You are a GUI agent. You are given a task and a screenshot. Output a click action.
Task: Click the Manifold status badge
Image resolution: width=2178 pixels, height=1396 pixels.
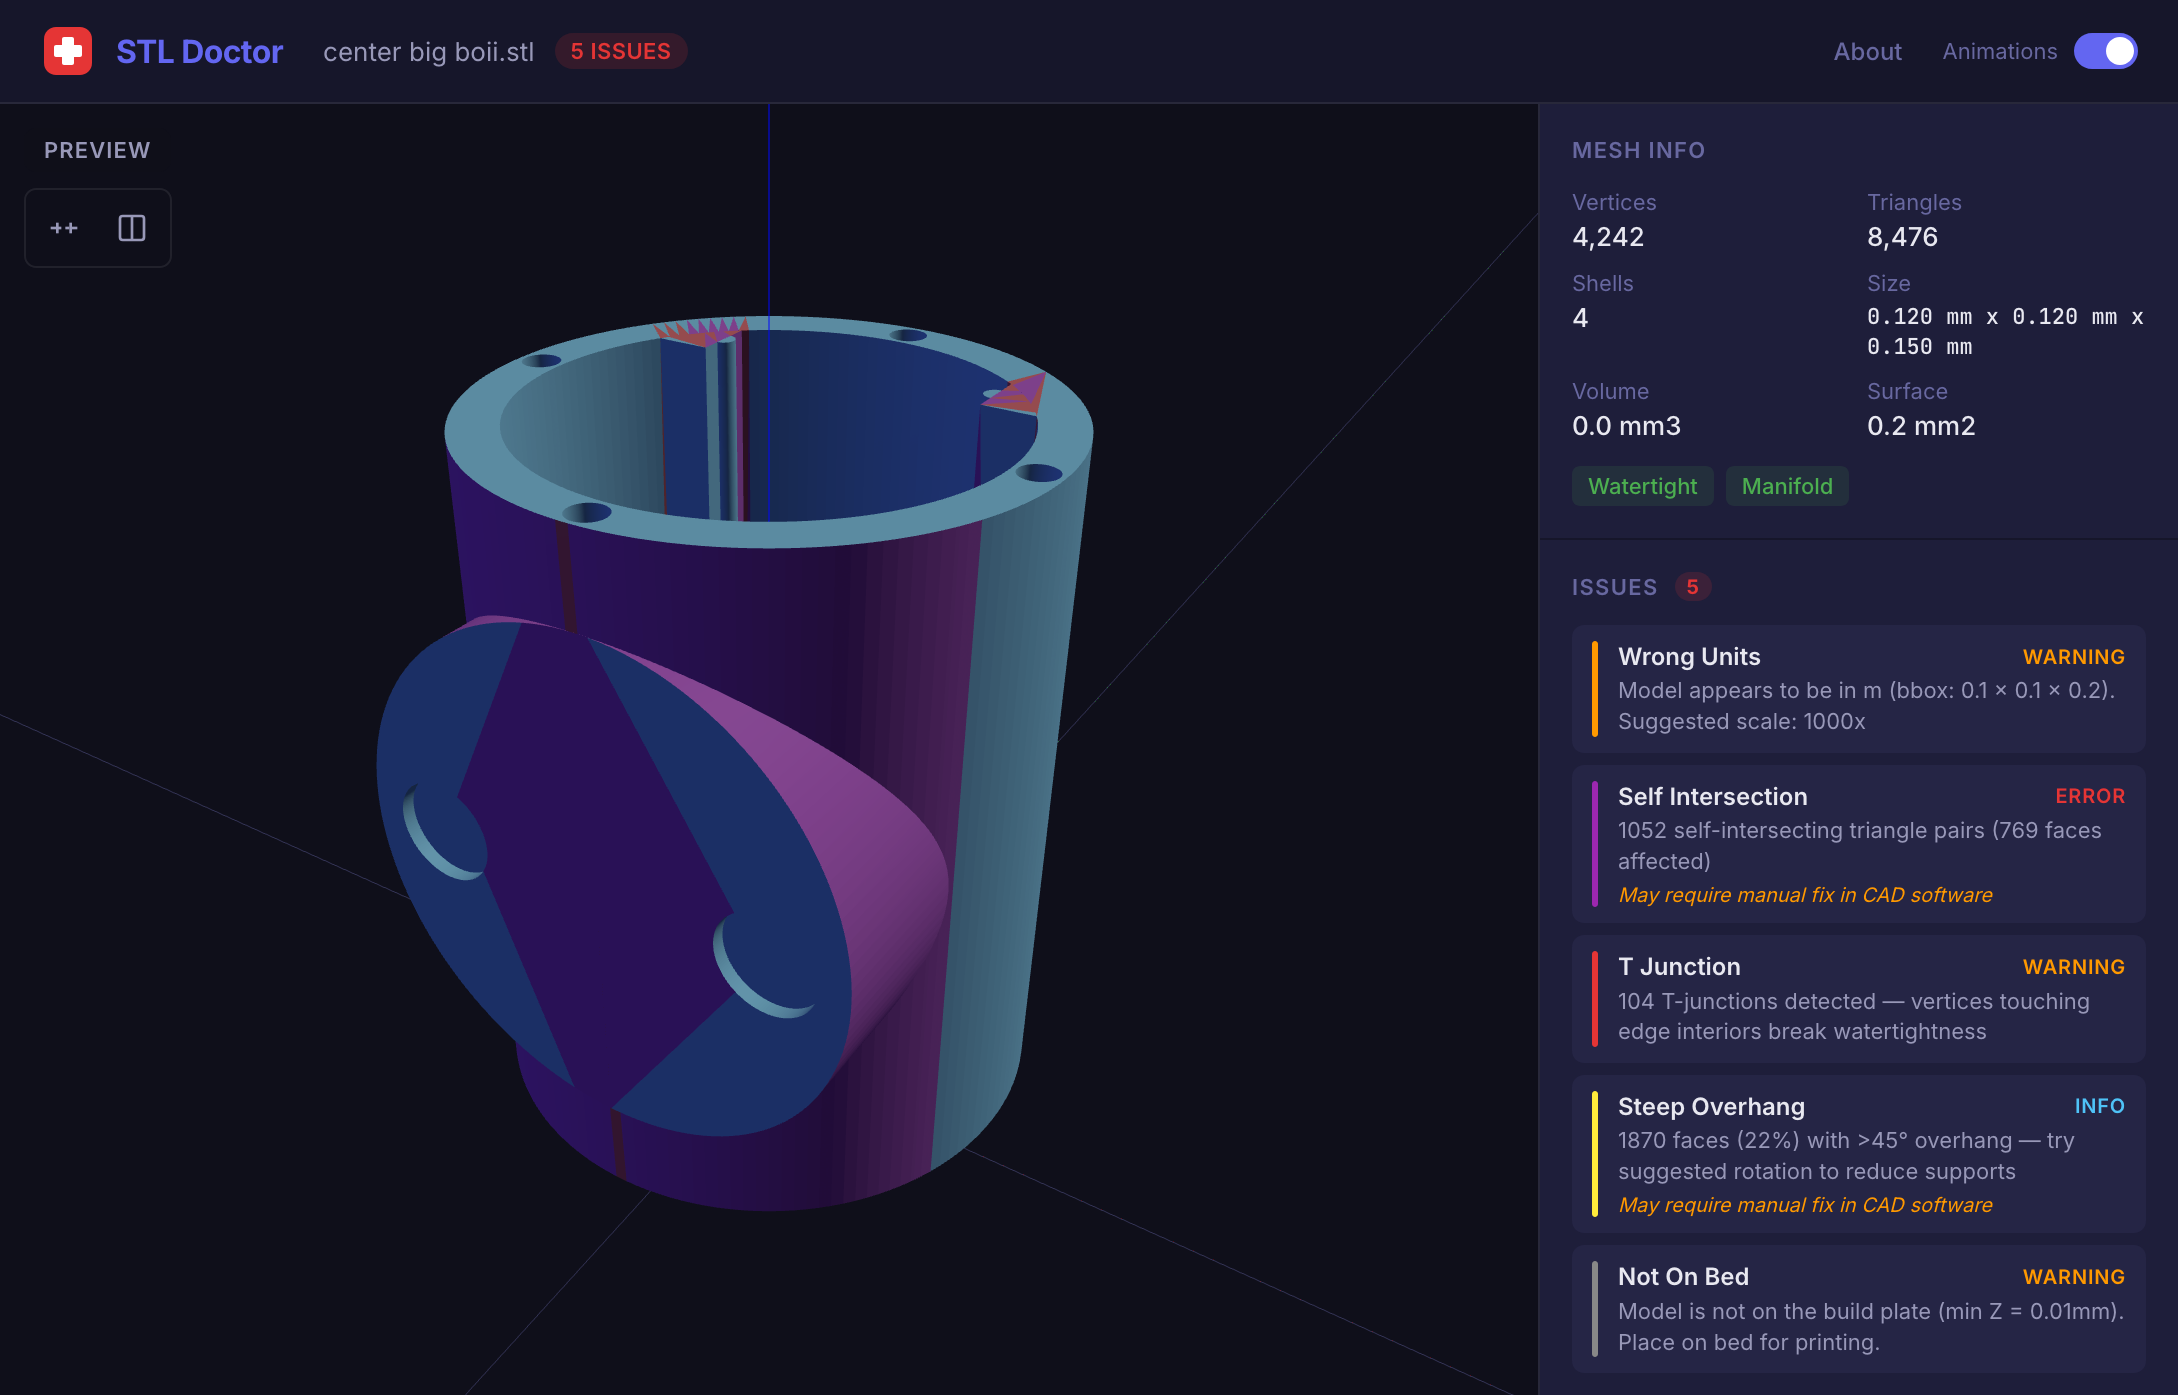coord(1786,486)
